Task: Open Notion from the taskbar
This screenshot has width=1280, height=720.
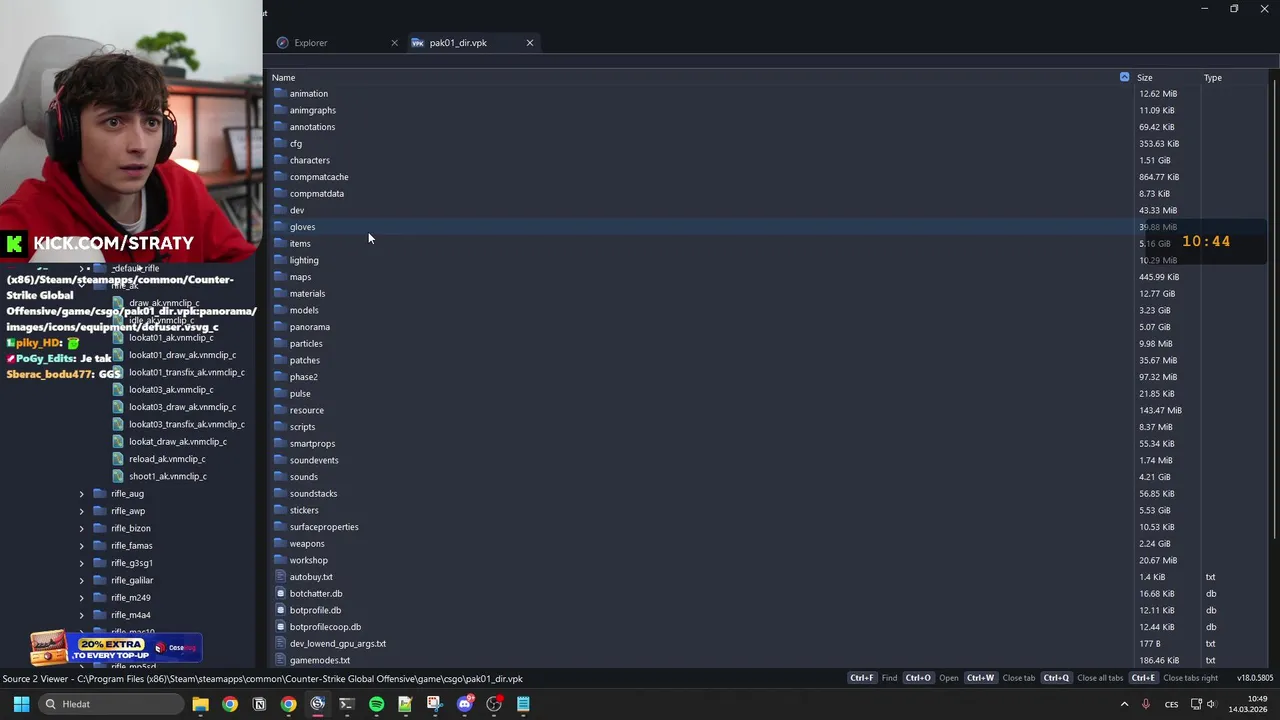Action: point(259,704)
